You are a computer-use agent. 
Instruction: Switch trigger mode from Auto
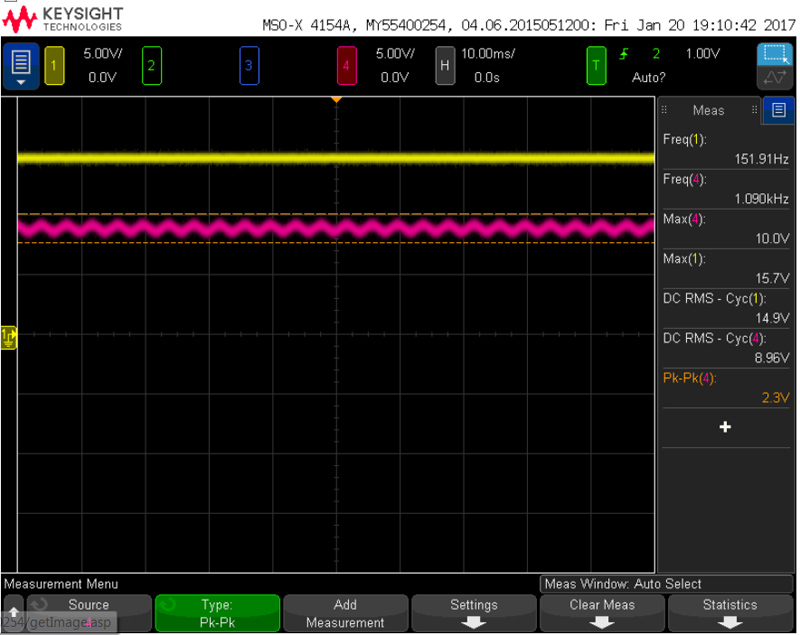(x=648, y=77)
